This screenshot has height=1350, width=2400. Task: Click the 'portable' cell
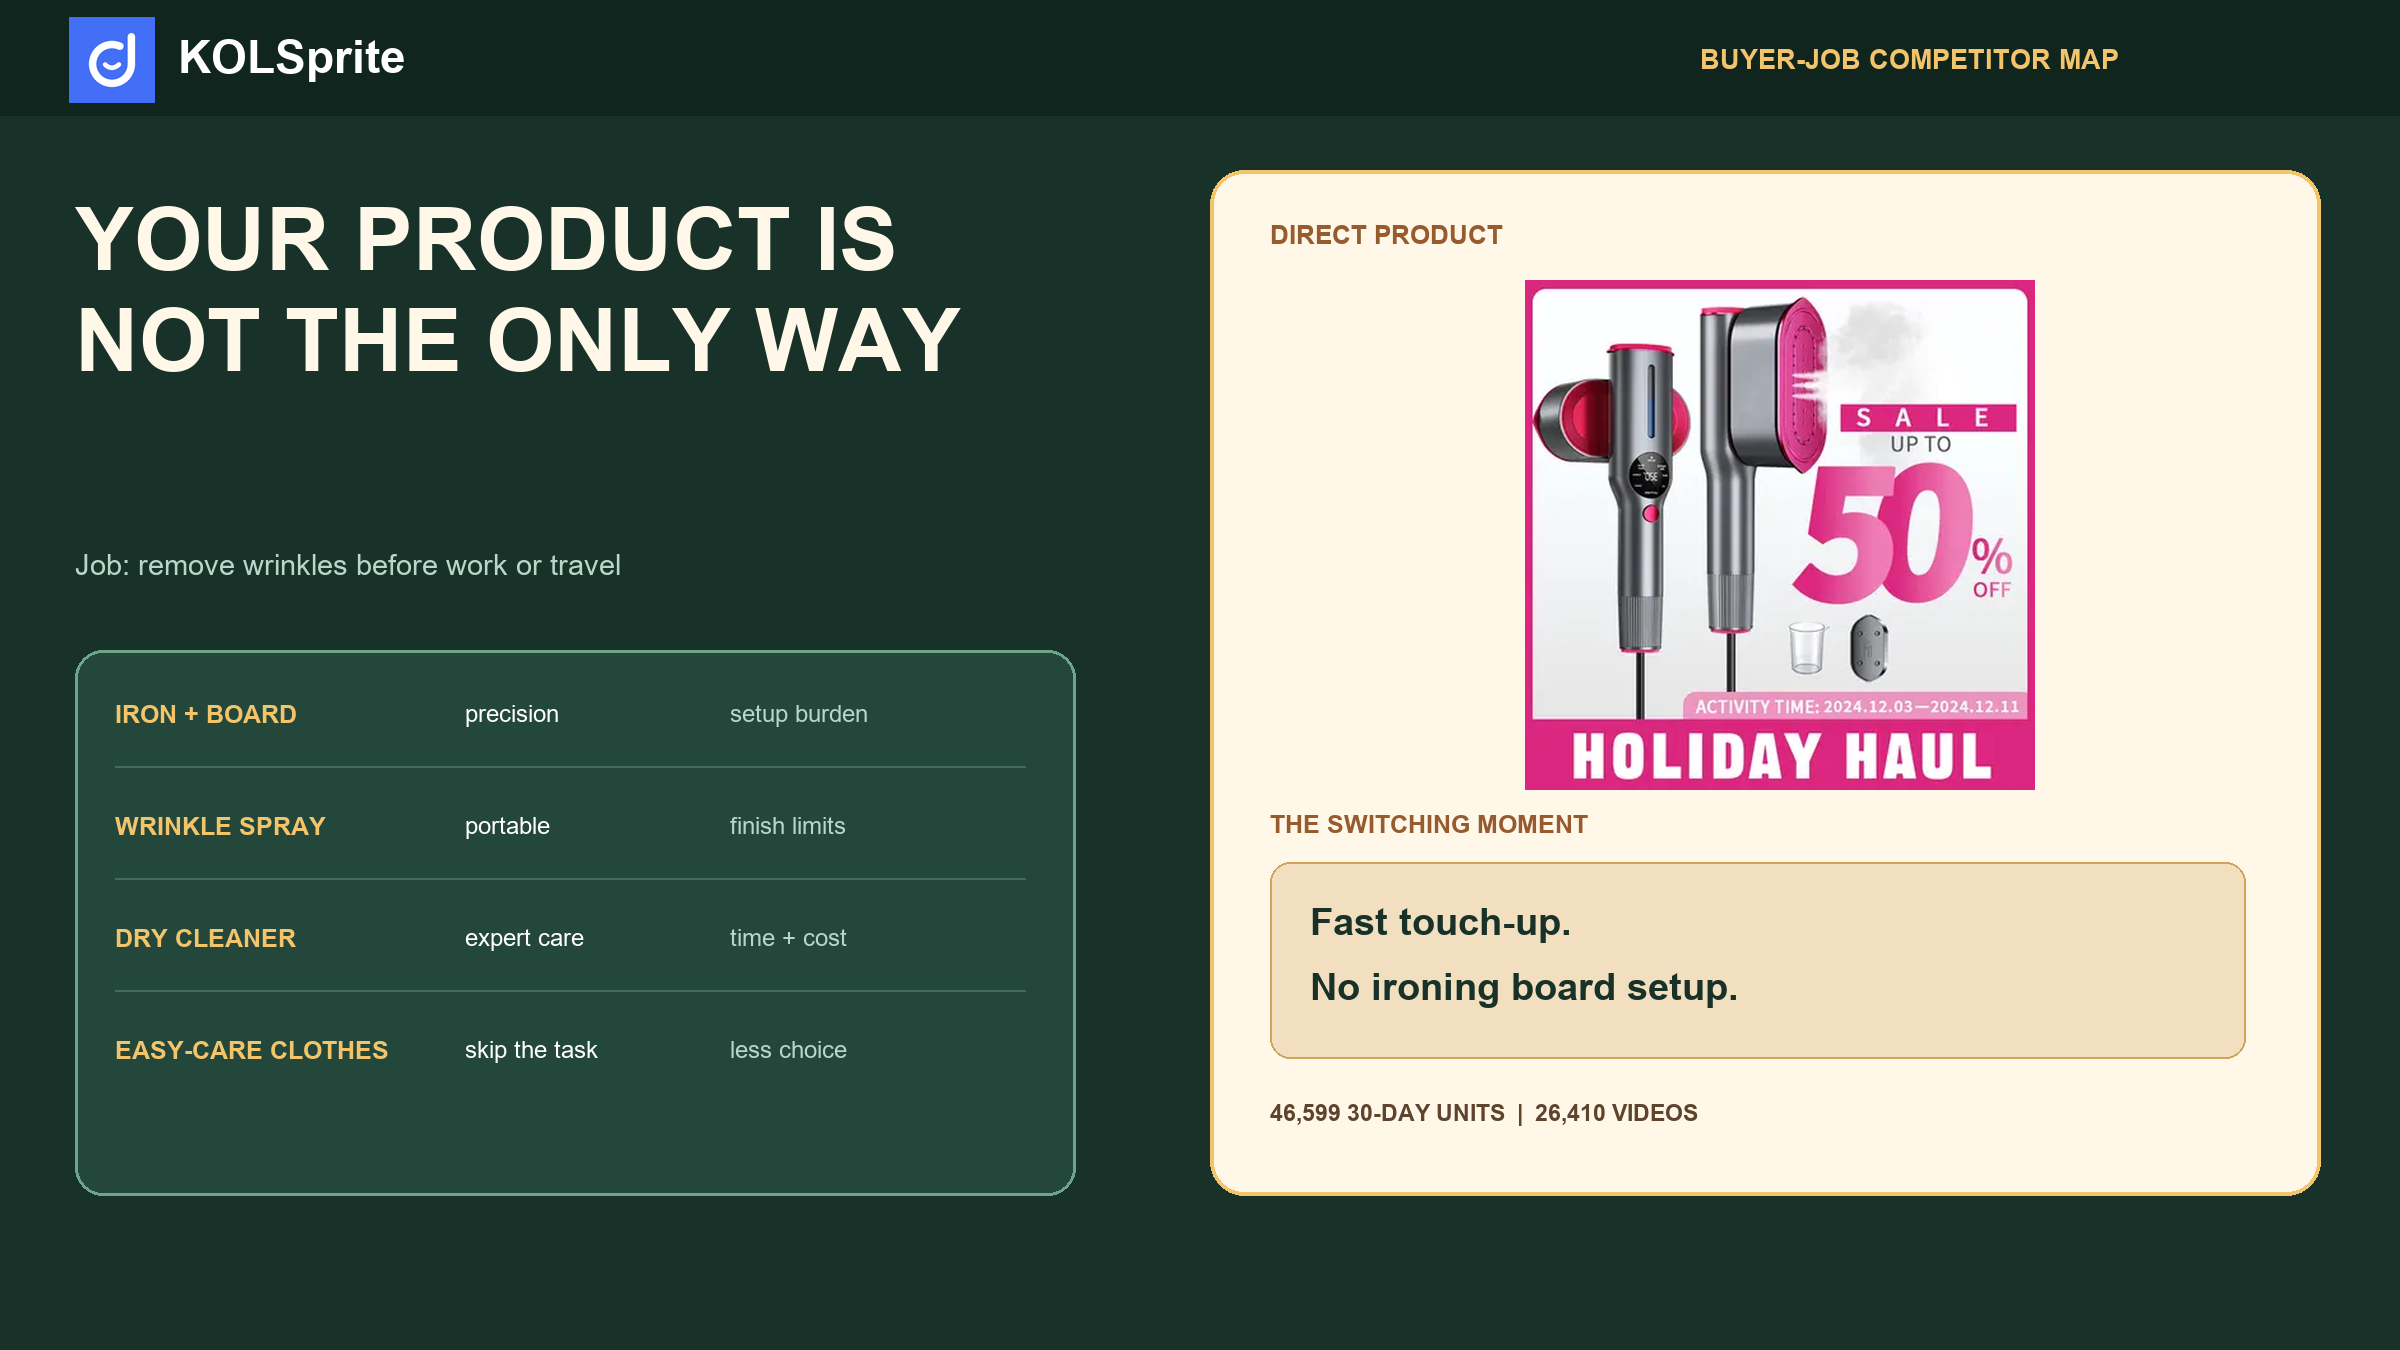[507, 827]
